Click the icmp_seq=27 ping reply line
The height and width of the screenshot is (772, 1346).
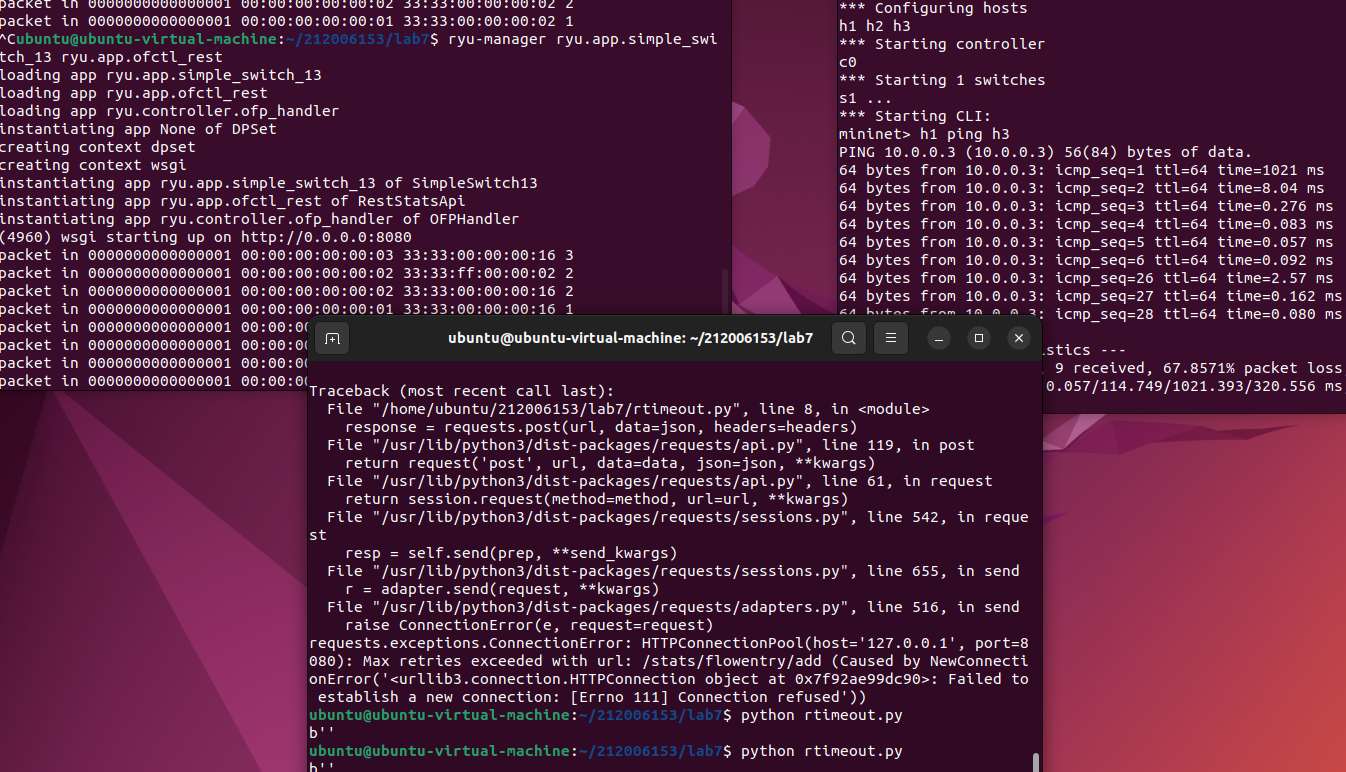click(1090, 296)
